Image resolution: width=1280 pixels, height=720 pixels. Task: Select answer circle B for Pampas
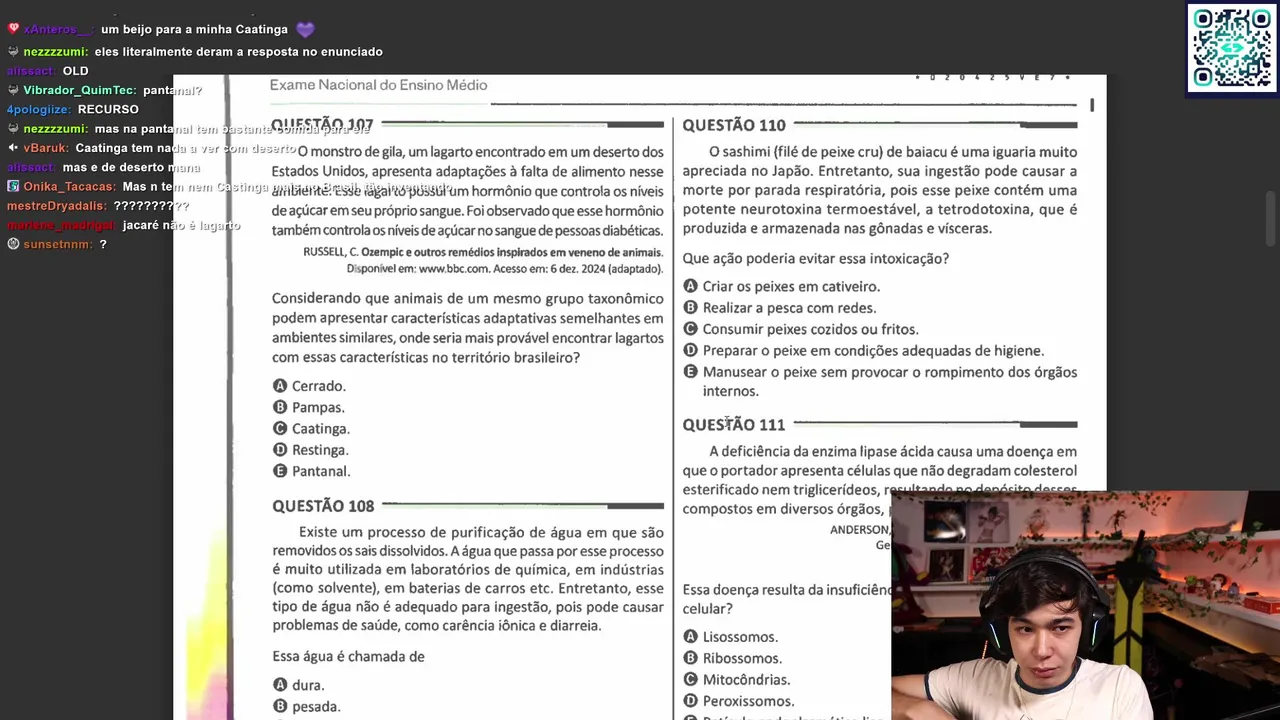click(x=280, y=407)
